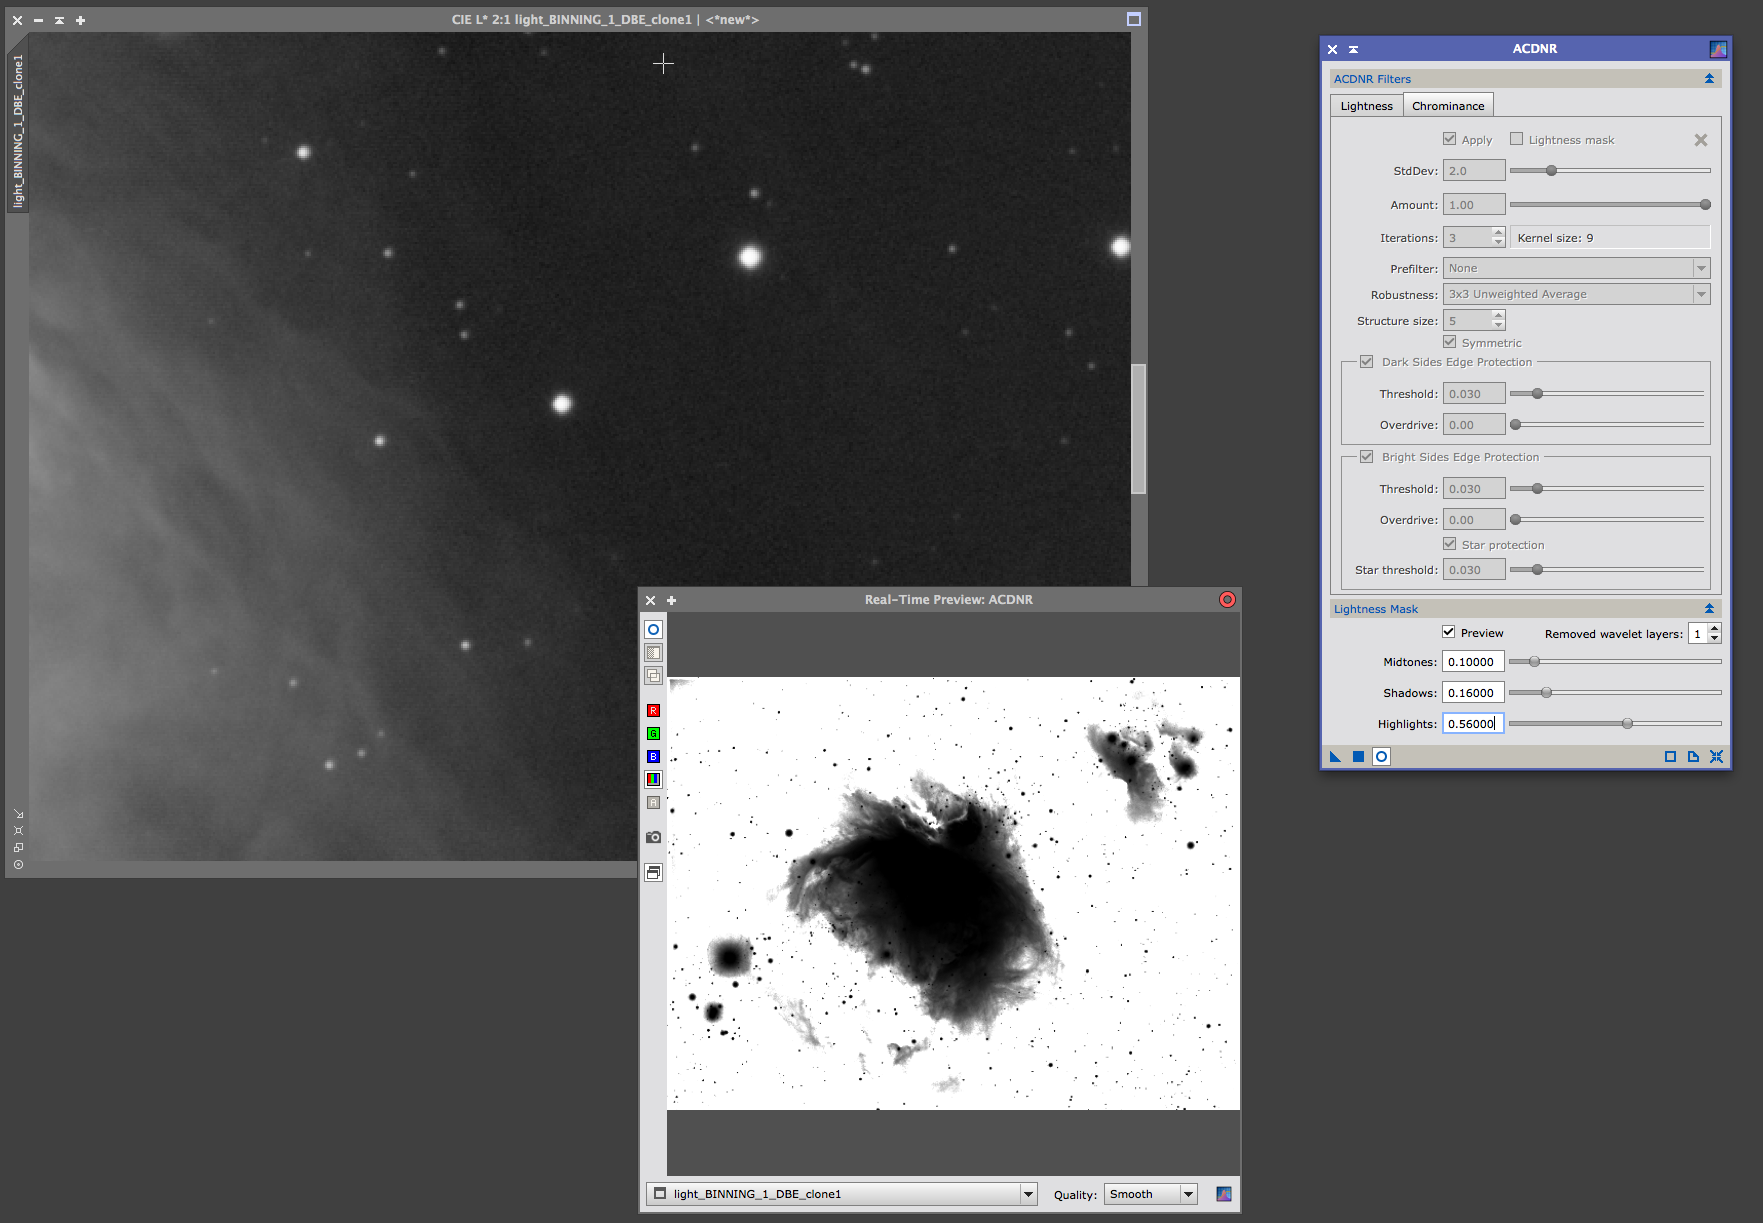
Task: Click the Shadows value input field
Action: (x=1472, y=693)
